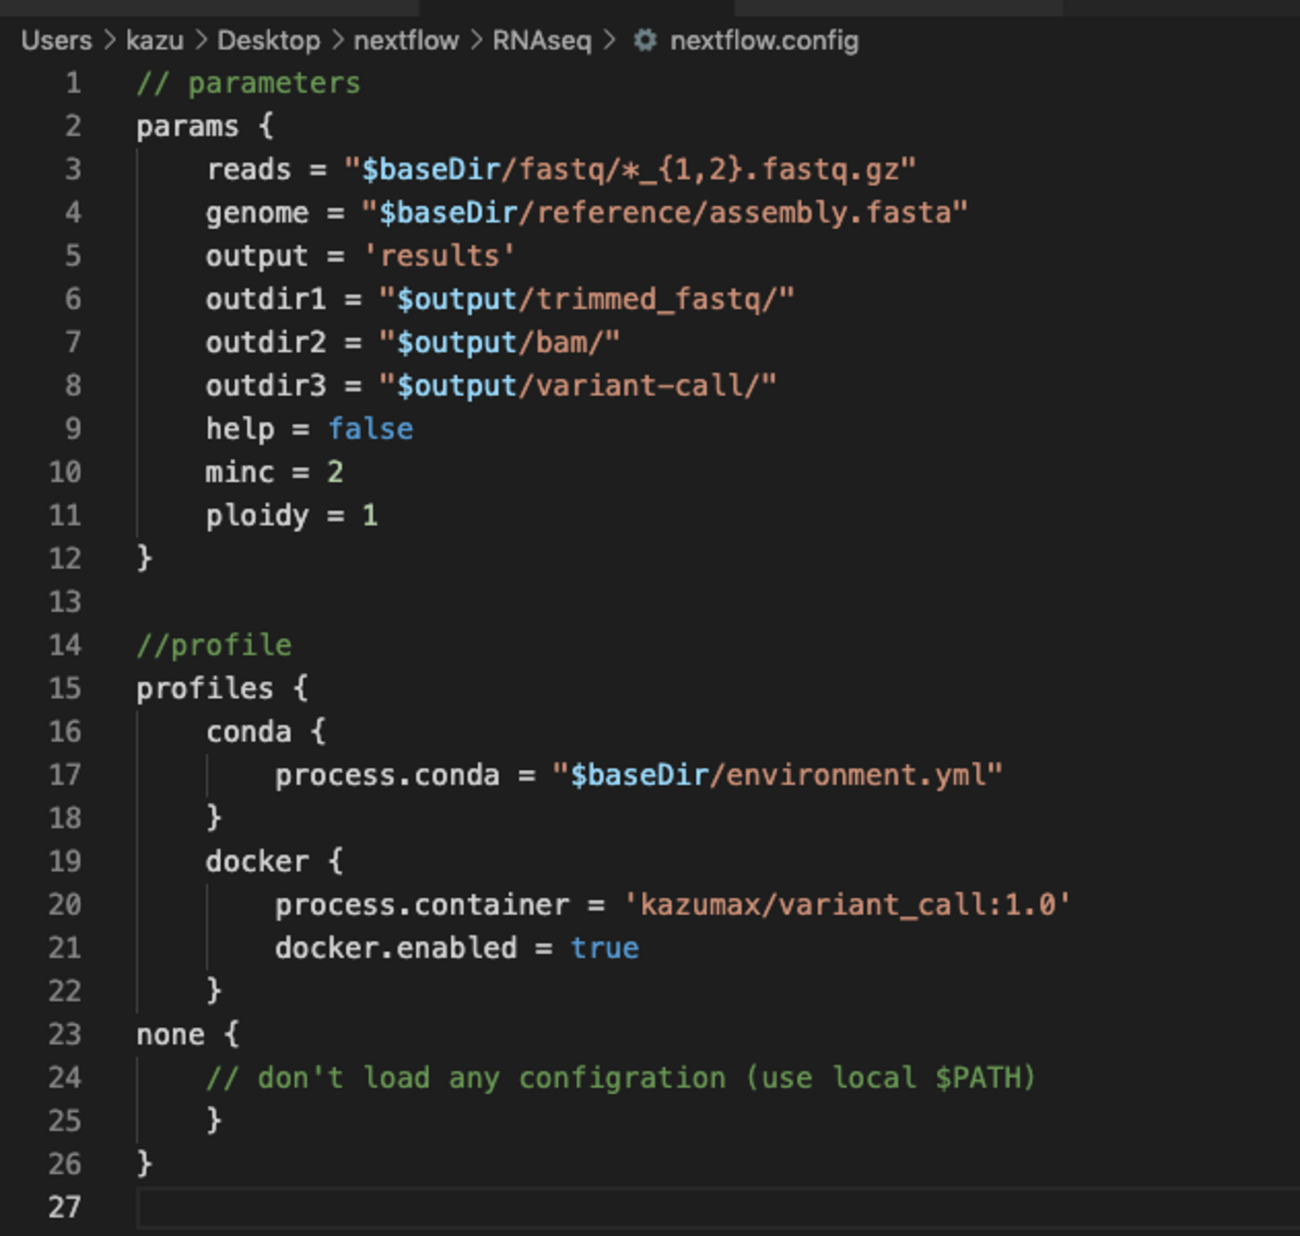Select the Desktop breadcrumb segment

(x=269, y=40)
